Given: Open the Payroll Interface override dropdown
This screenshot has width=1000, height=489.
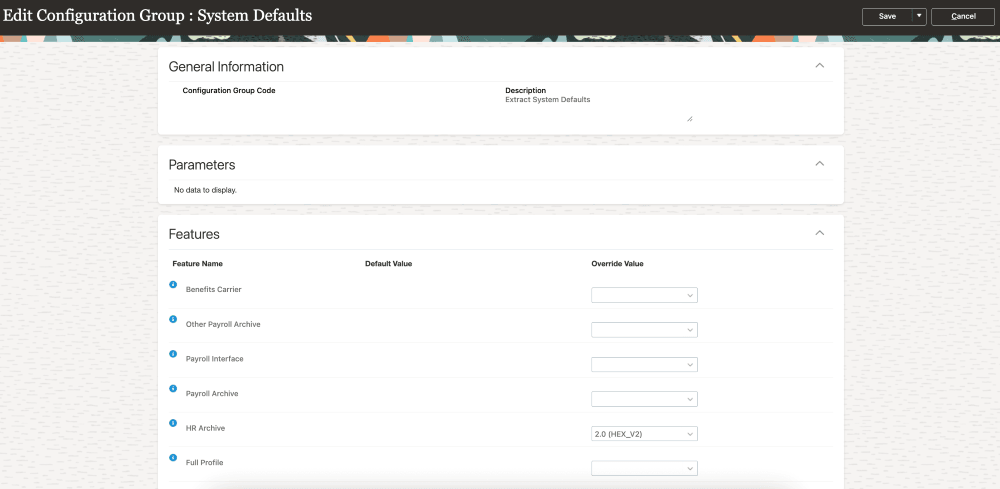Looking at the screenshot, I should coord(644,365).
